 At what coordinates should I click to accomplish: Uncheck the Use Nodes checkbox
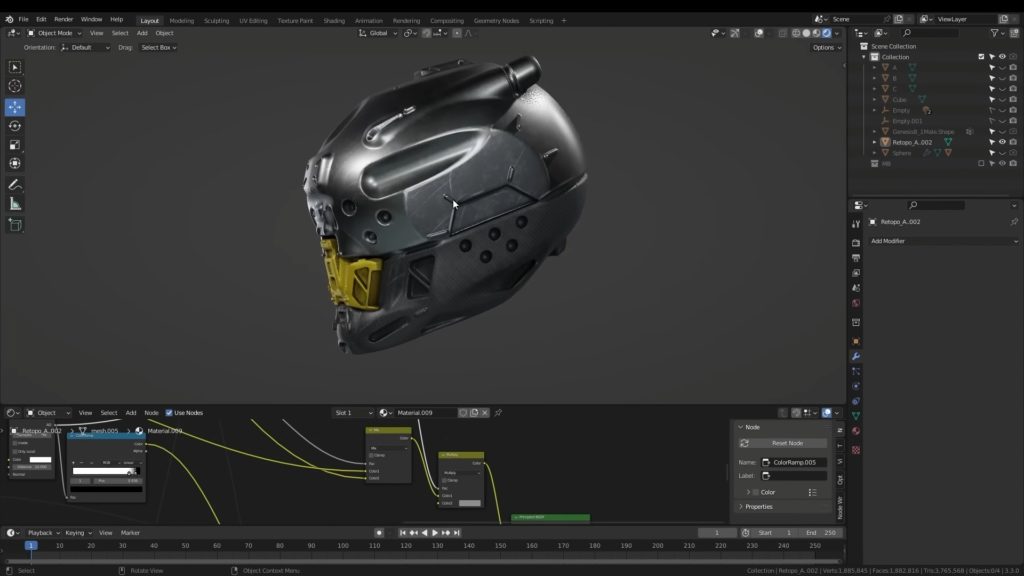click(x=169, y=413)
